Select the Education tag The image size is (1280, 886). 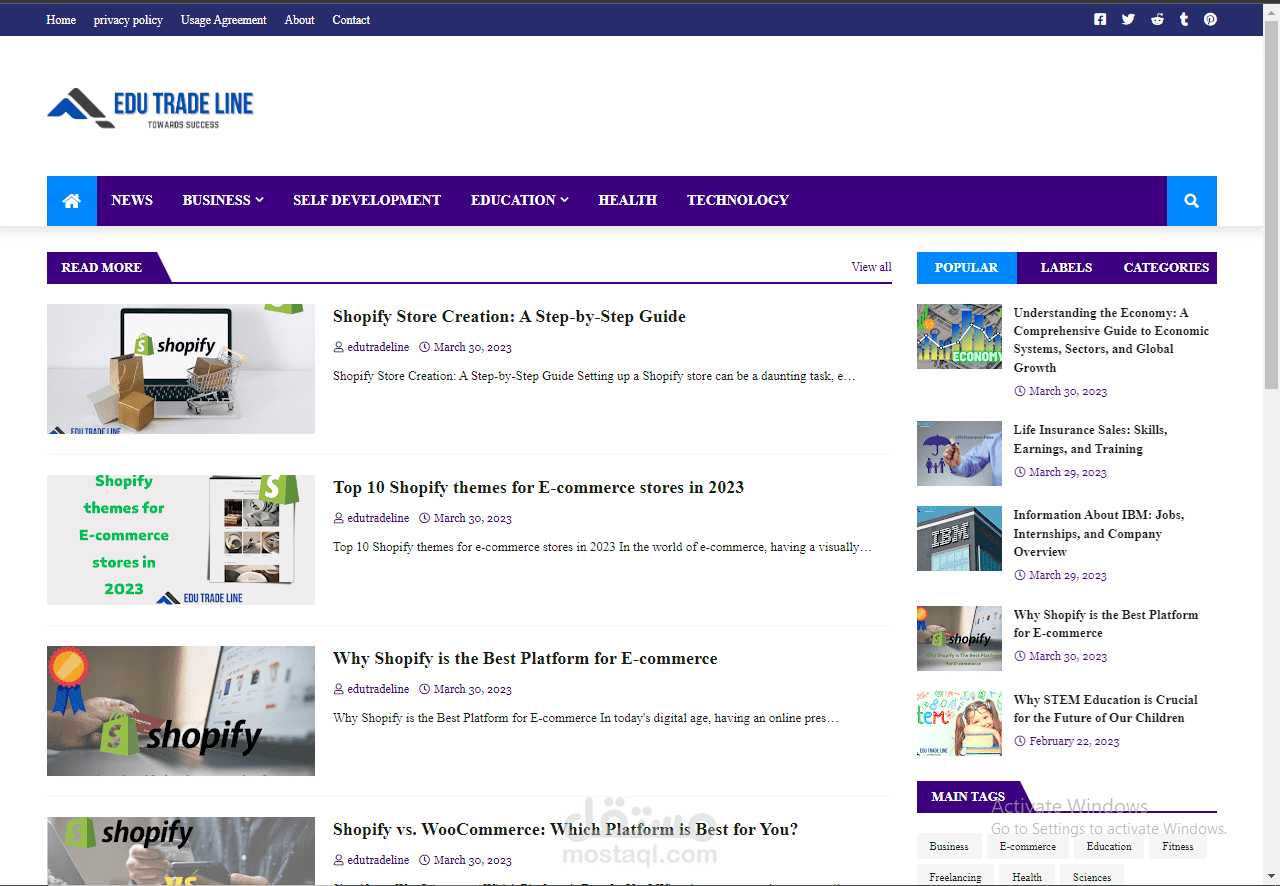click(1109, 846)
